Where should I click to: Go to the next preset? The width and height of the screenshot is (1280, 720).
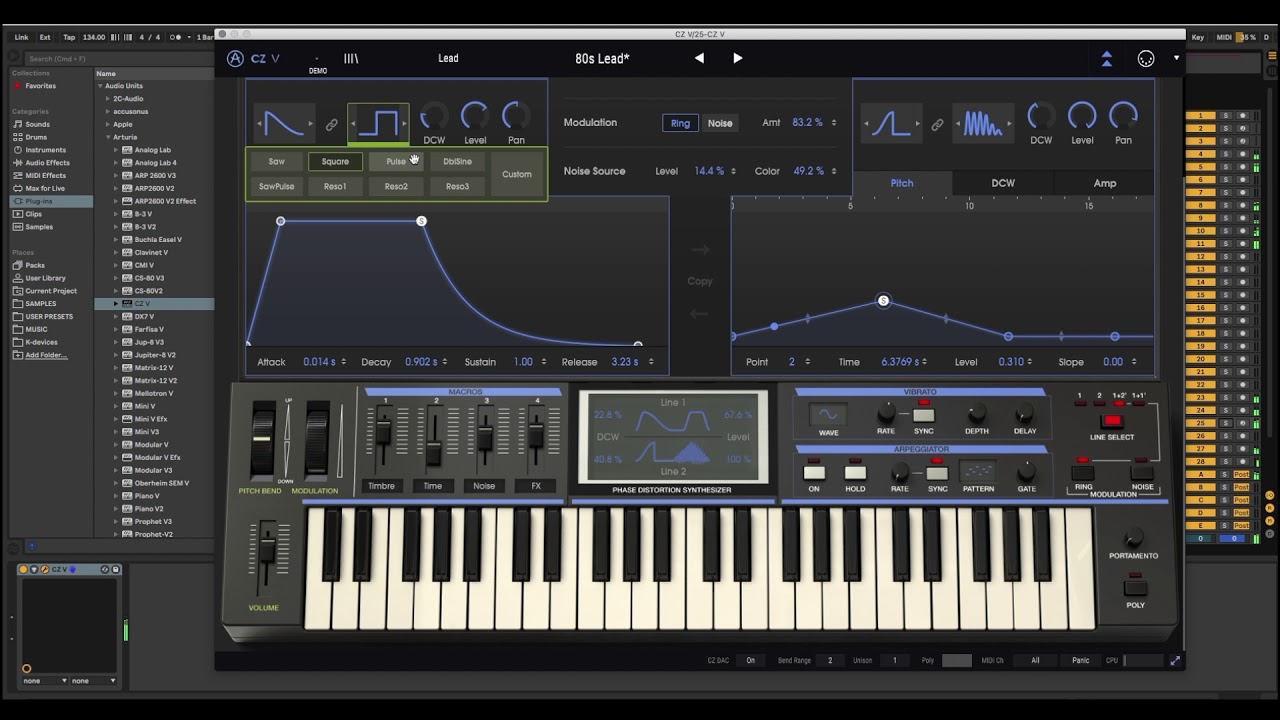coord(737,58)
